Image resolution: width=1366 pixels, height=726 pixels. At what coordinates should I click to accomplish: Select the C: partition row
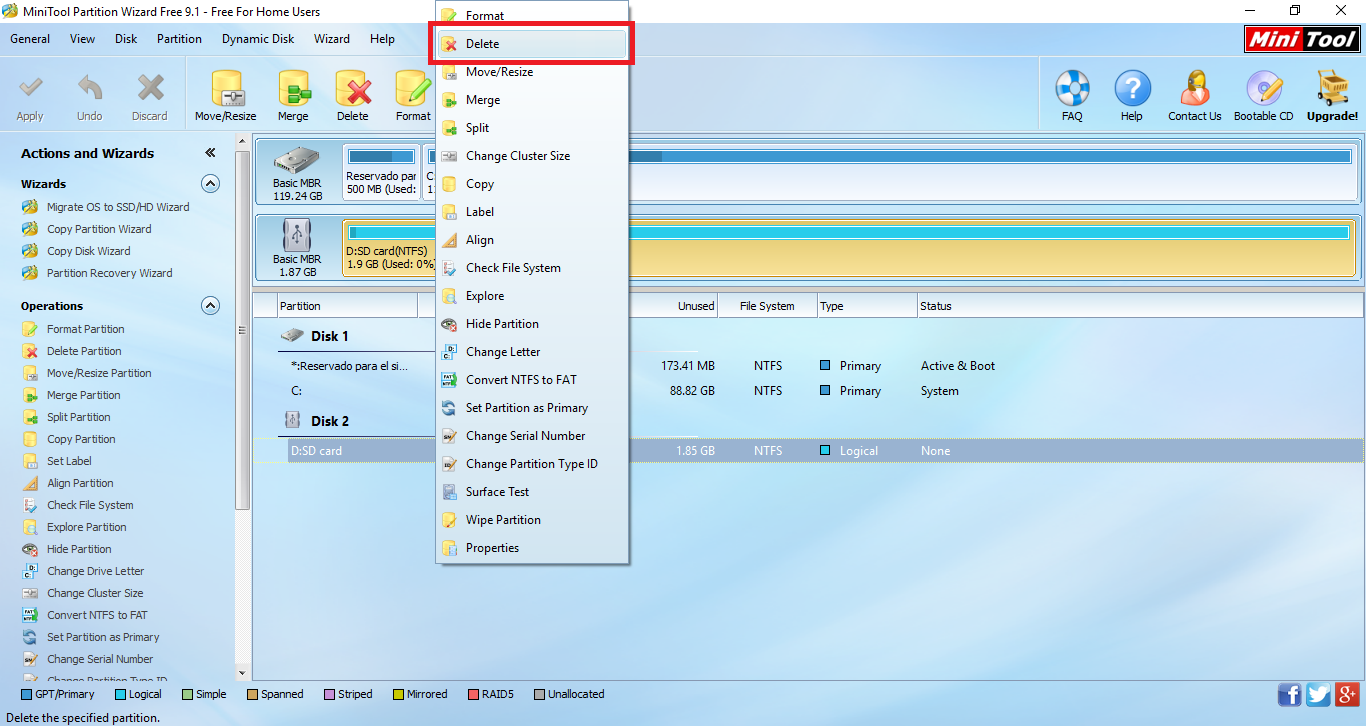click(808, 391)
